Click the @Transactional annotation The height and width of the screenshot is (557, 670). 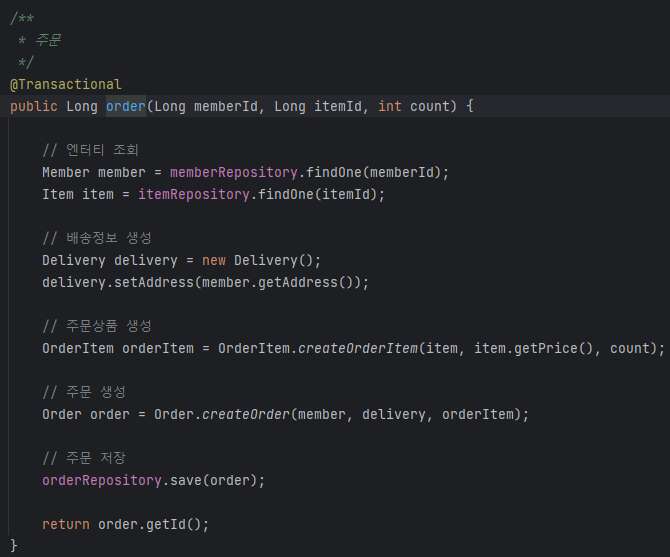[66, 85]
